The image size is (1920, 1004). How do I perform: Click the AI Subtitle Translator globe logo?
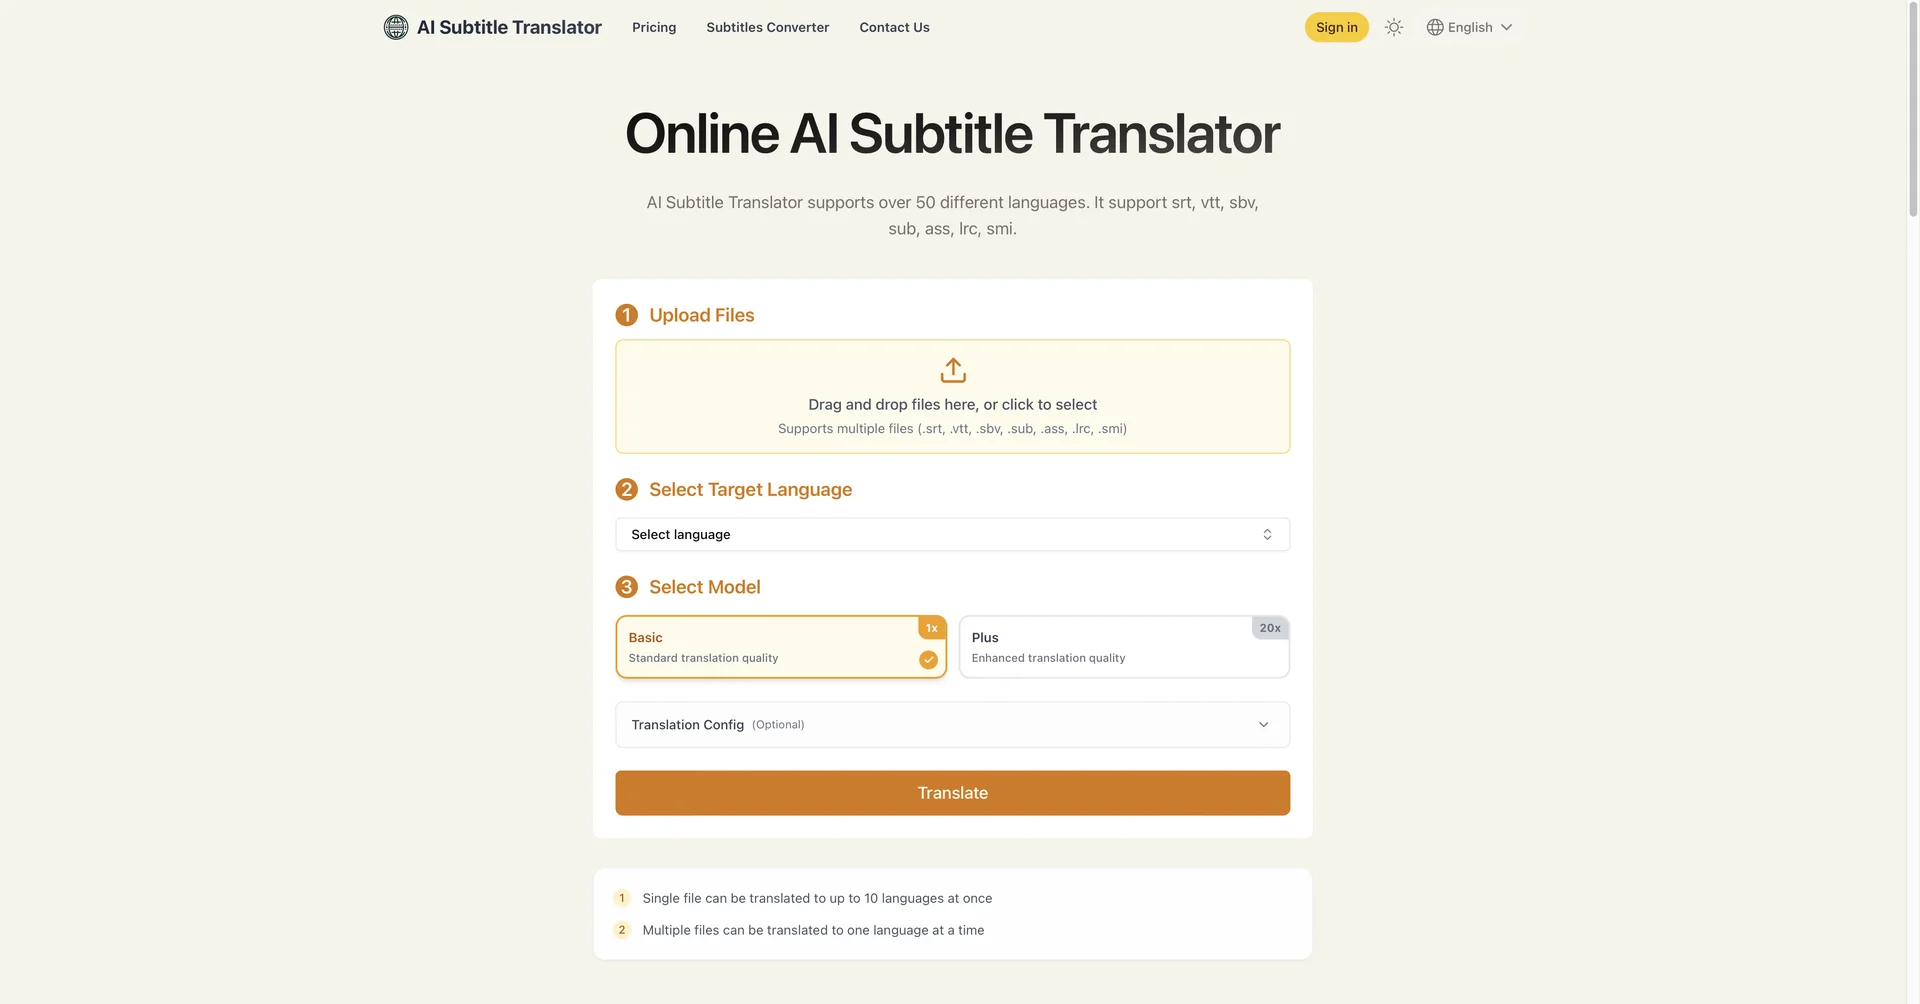point(396,27)
